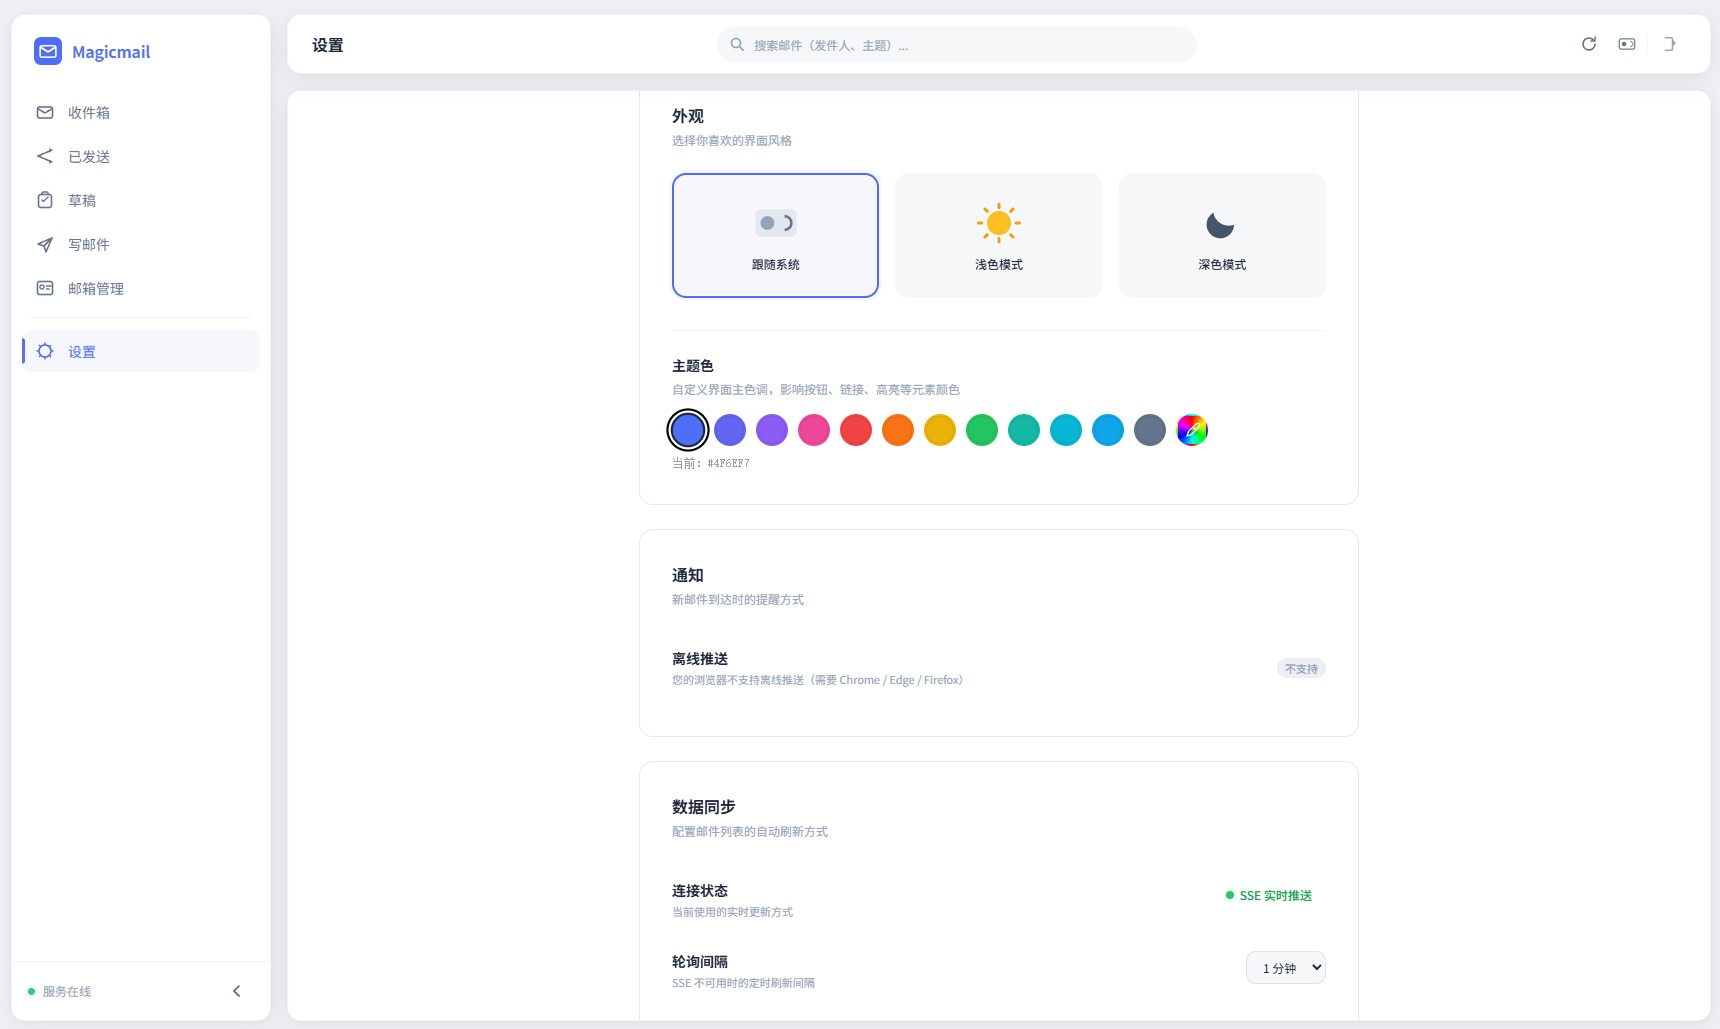
Task: Choose the yellow theme color swatch
Action: (x=940, y=430)
